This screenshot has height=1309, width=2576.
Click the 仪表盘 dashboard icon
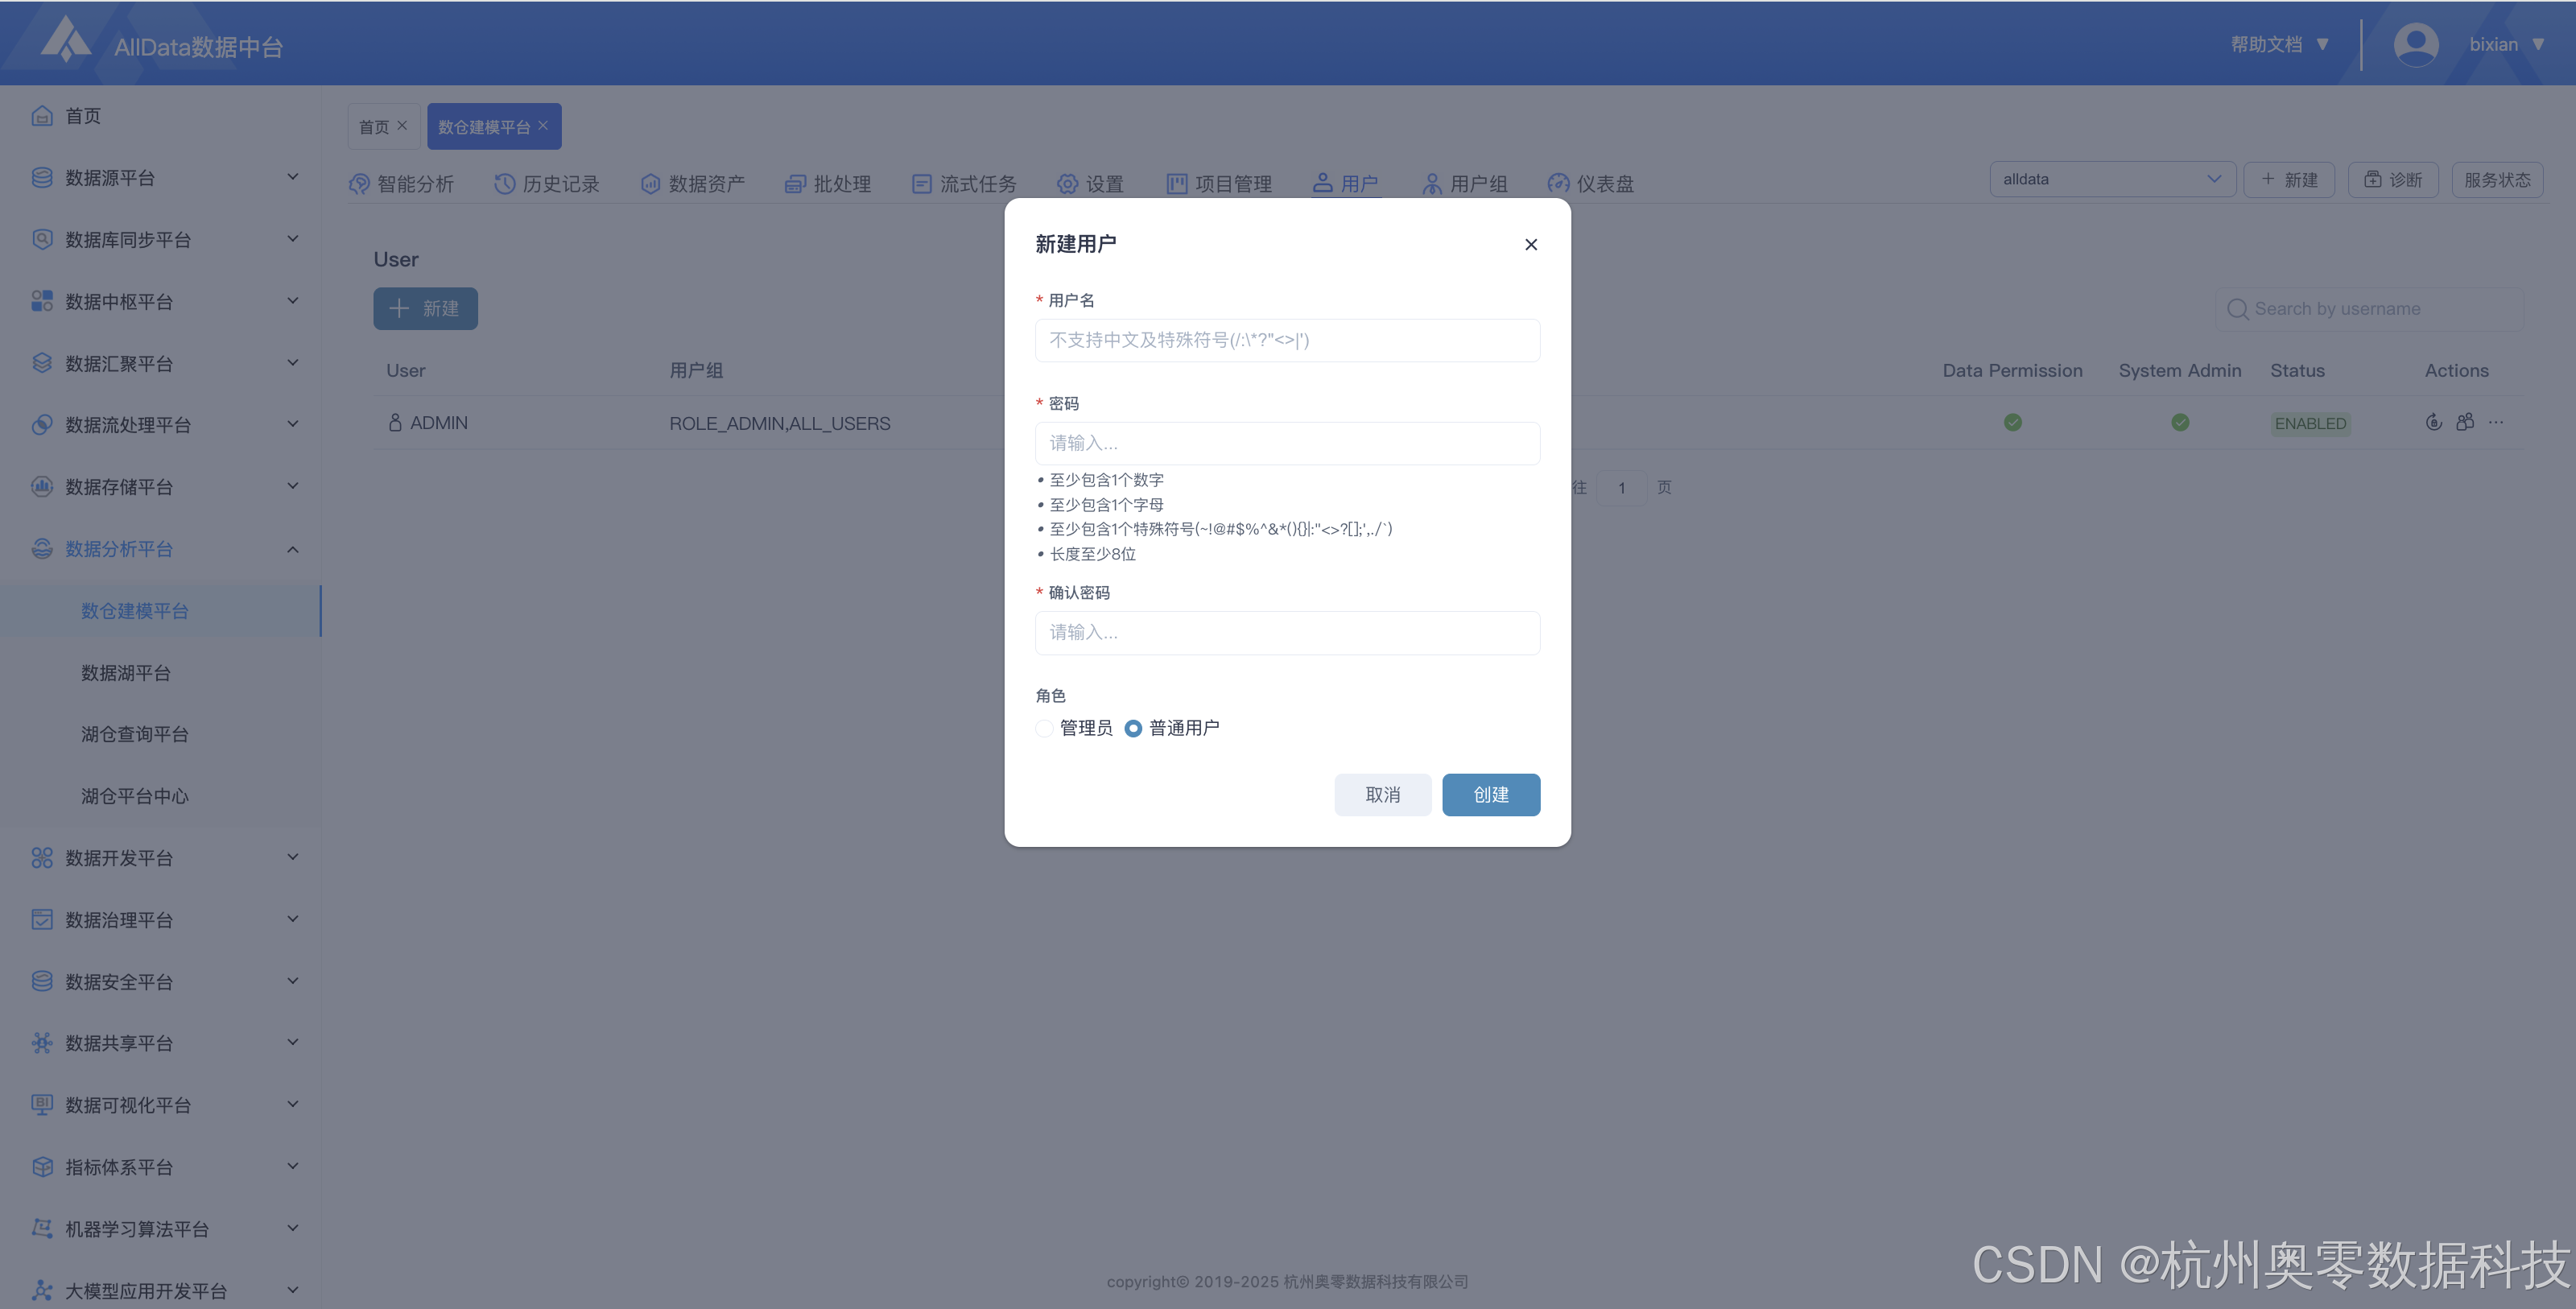pos(1558,184)
